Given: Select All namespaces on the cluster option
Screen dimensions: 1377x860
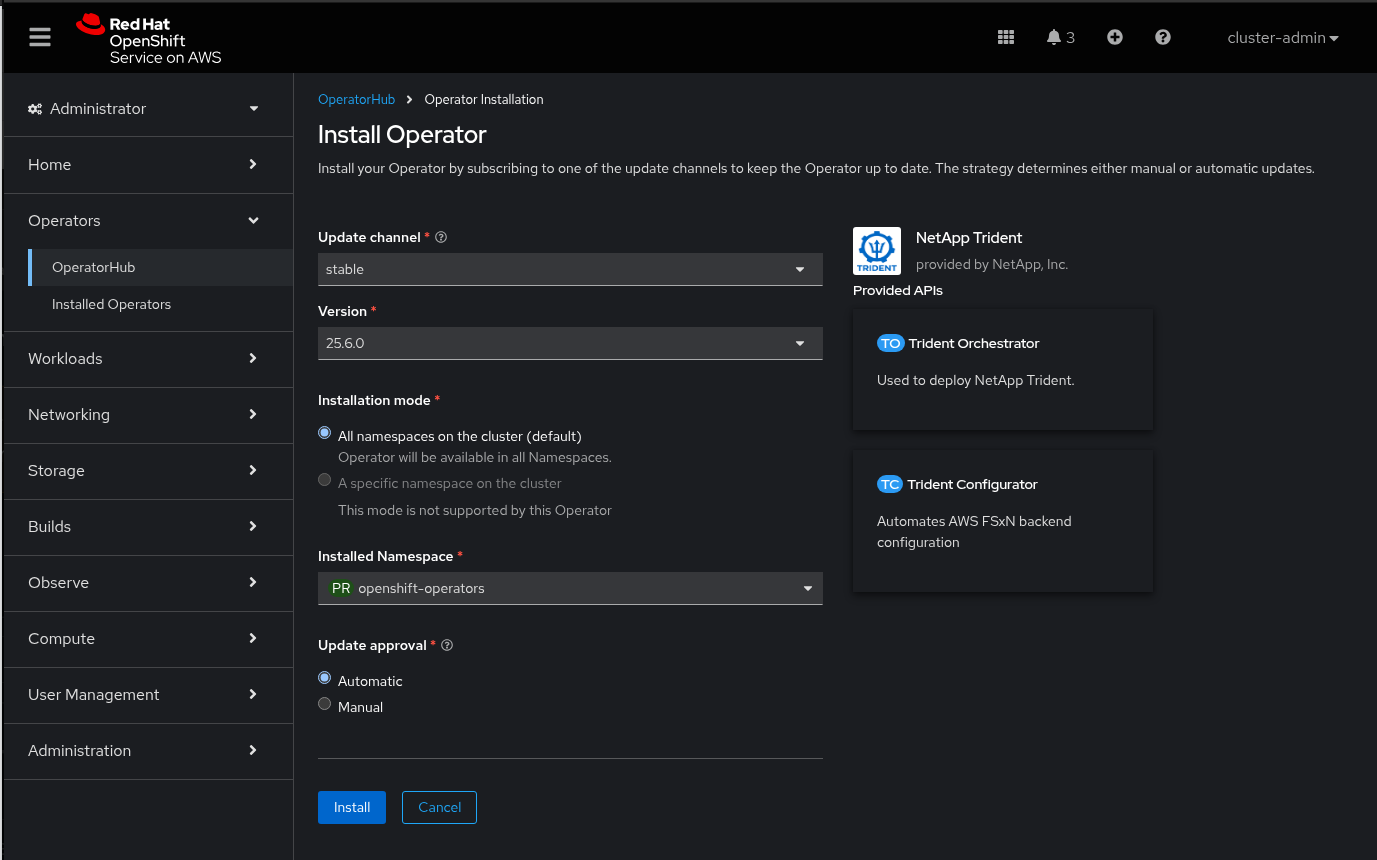Looking at the screenshot, I should [324, 434].
